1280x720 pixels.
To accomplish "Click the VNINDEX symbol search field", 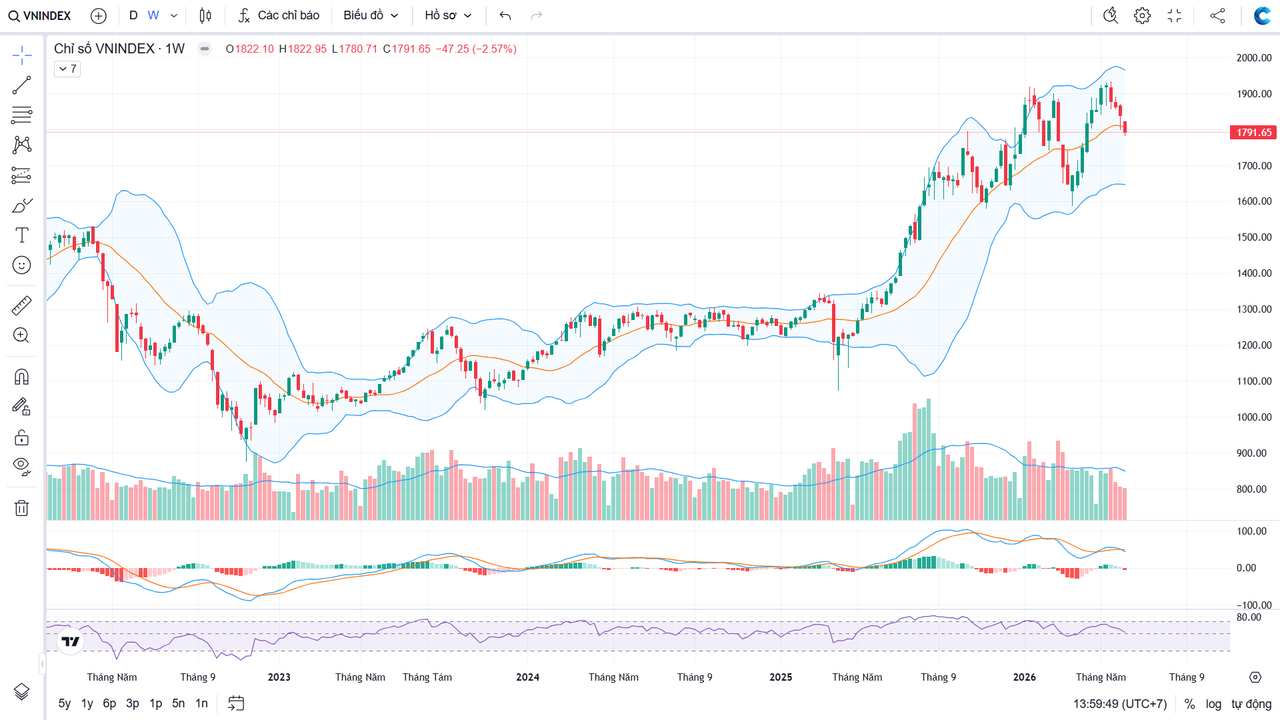I will 40,15.
